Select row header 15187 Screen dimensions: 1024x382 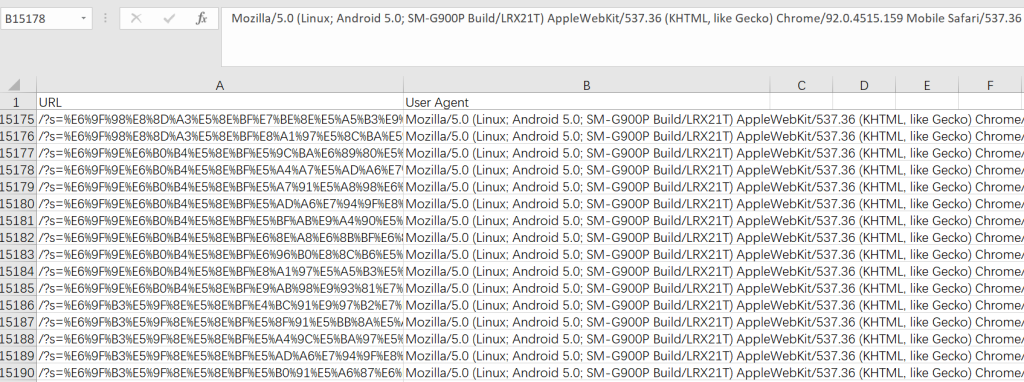(18, 323)
